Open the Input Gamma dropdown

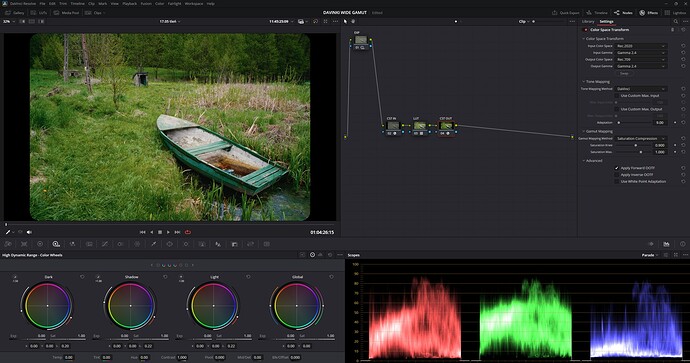640,52
